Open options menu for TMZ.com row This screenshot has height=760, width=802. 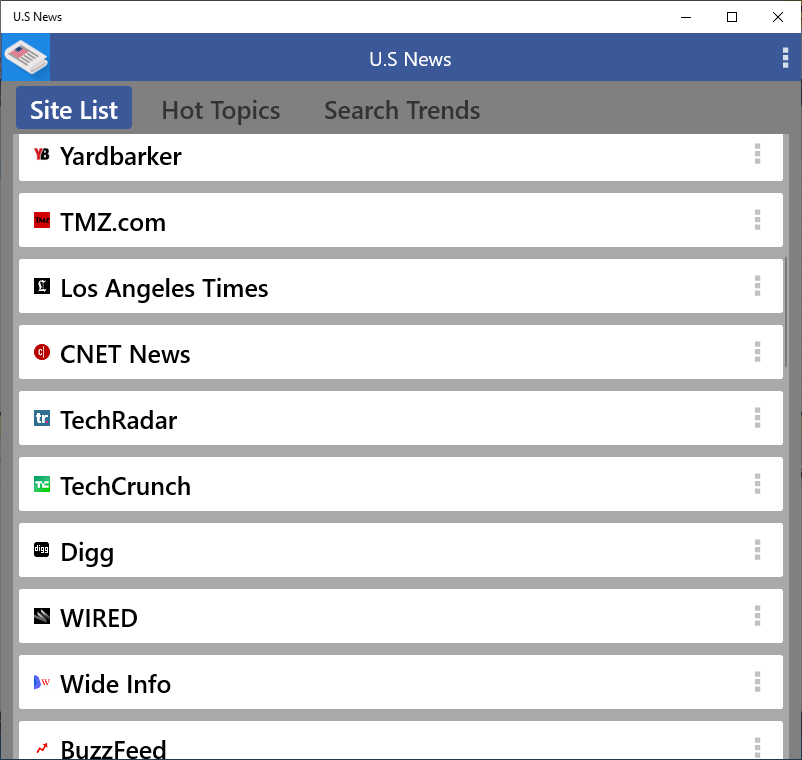click(x=758, y=220)
